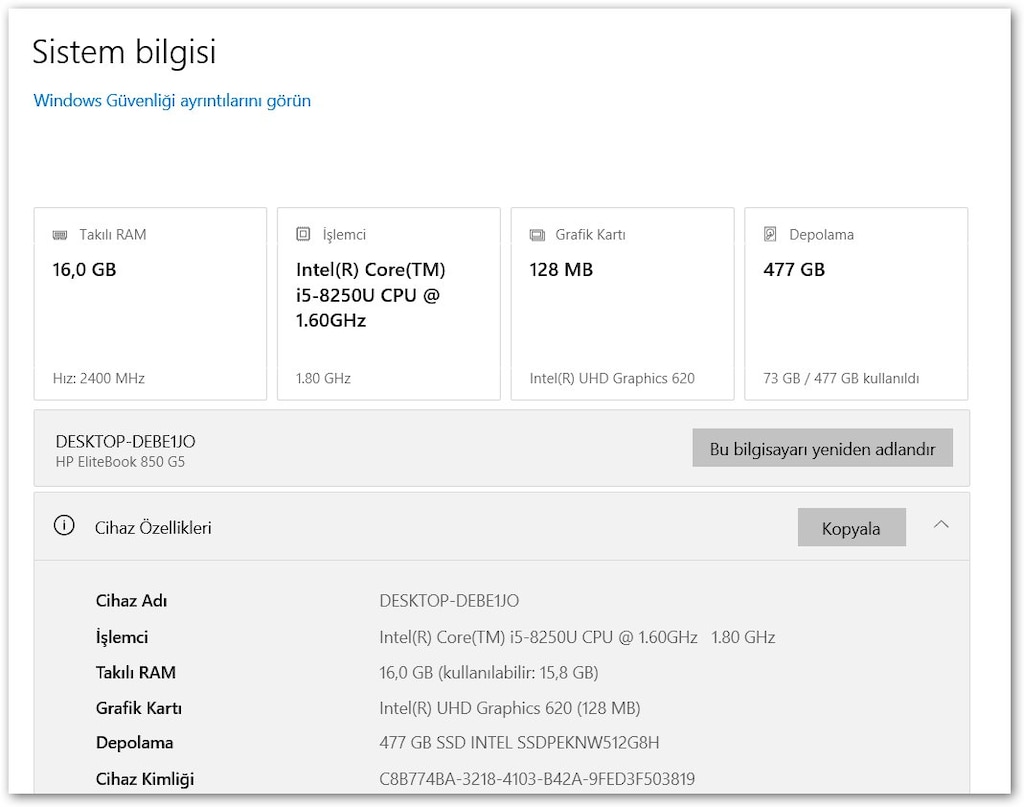
Task: Click the info circle icon next to Cihaz Özellikleri
Action: click(x=64, y=526)
